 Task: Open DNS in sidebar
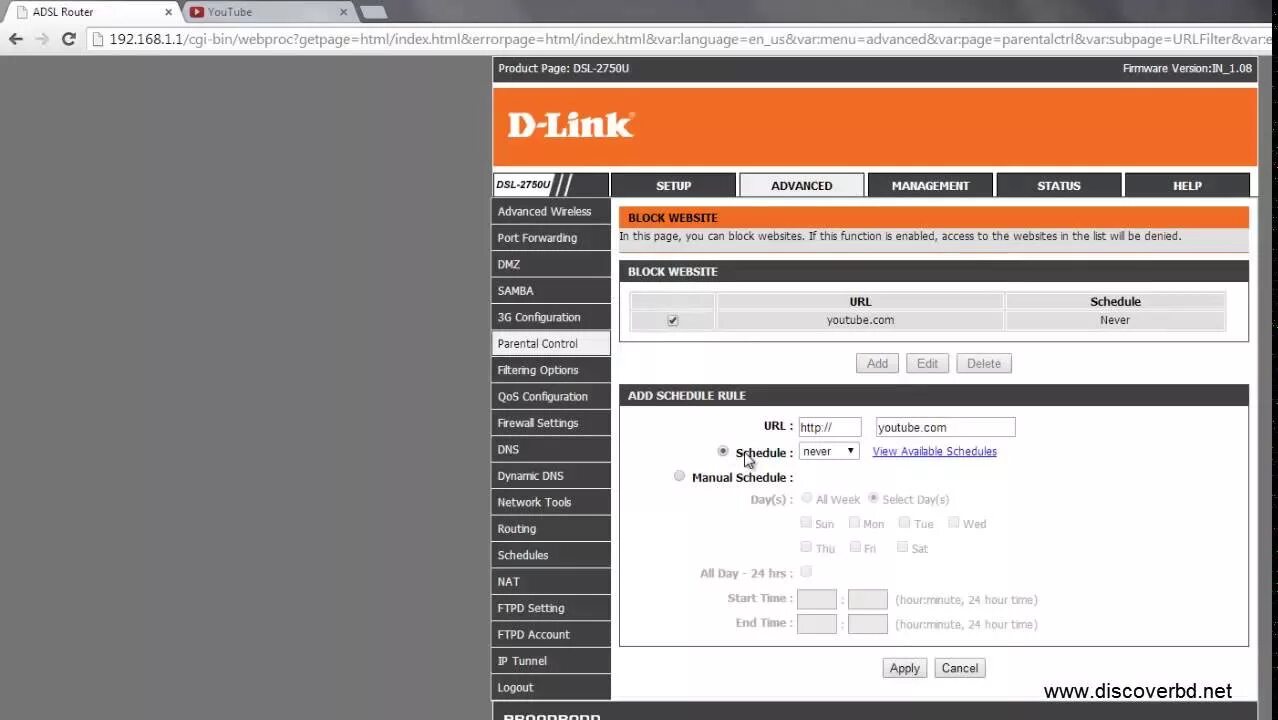pyautogui.click(x=551, y=449)
